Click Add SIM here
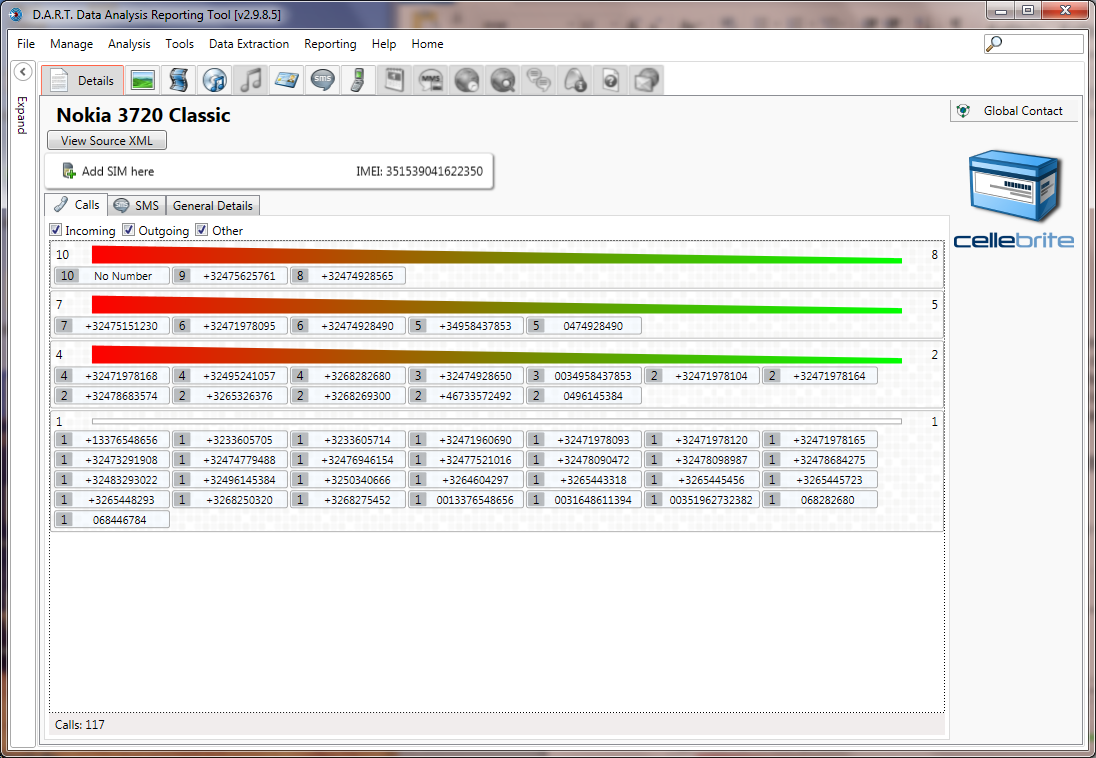This screenshot has height=758, width=1096. tap(118, 171)
